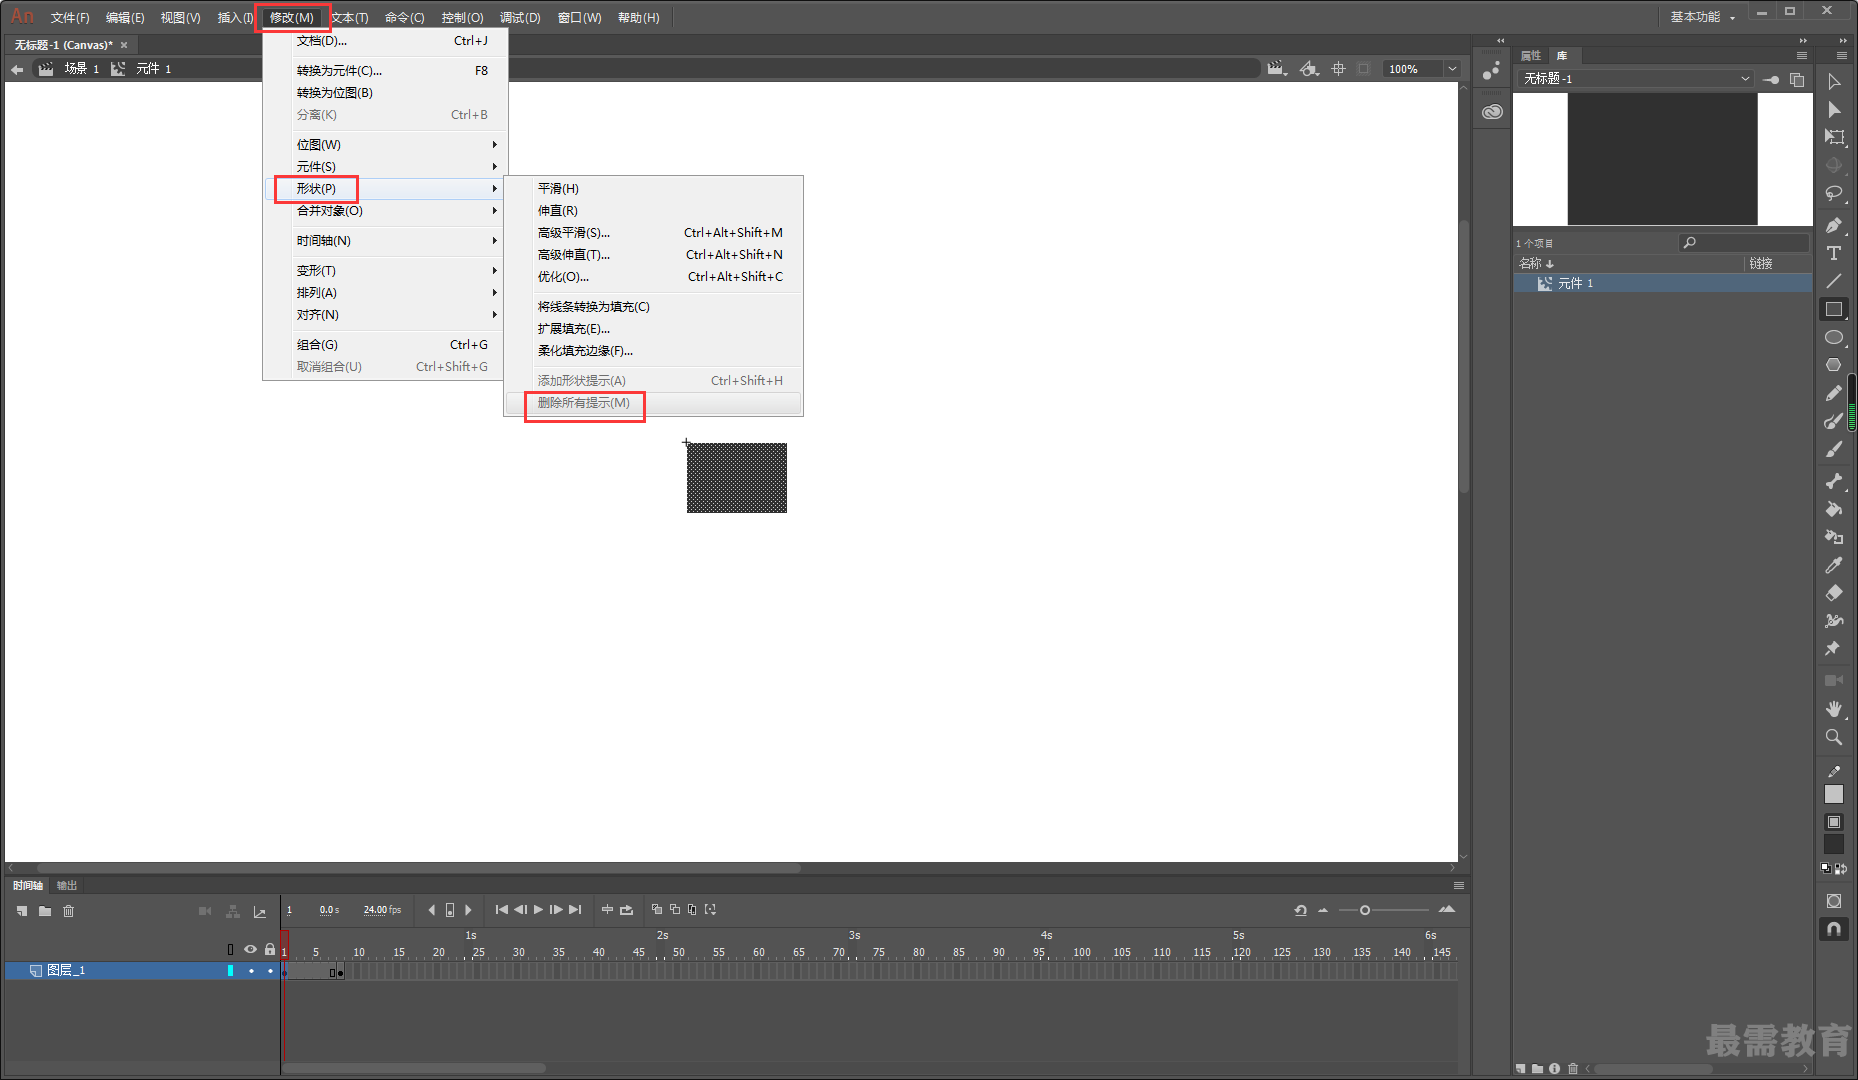Click the new folder icon in timeline
1858x1080 pixels.
click(x=45, y=911)
